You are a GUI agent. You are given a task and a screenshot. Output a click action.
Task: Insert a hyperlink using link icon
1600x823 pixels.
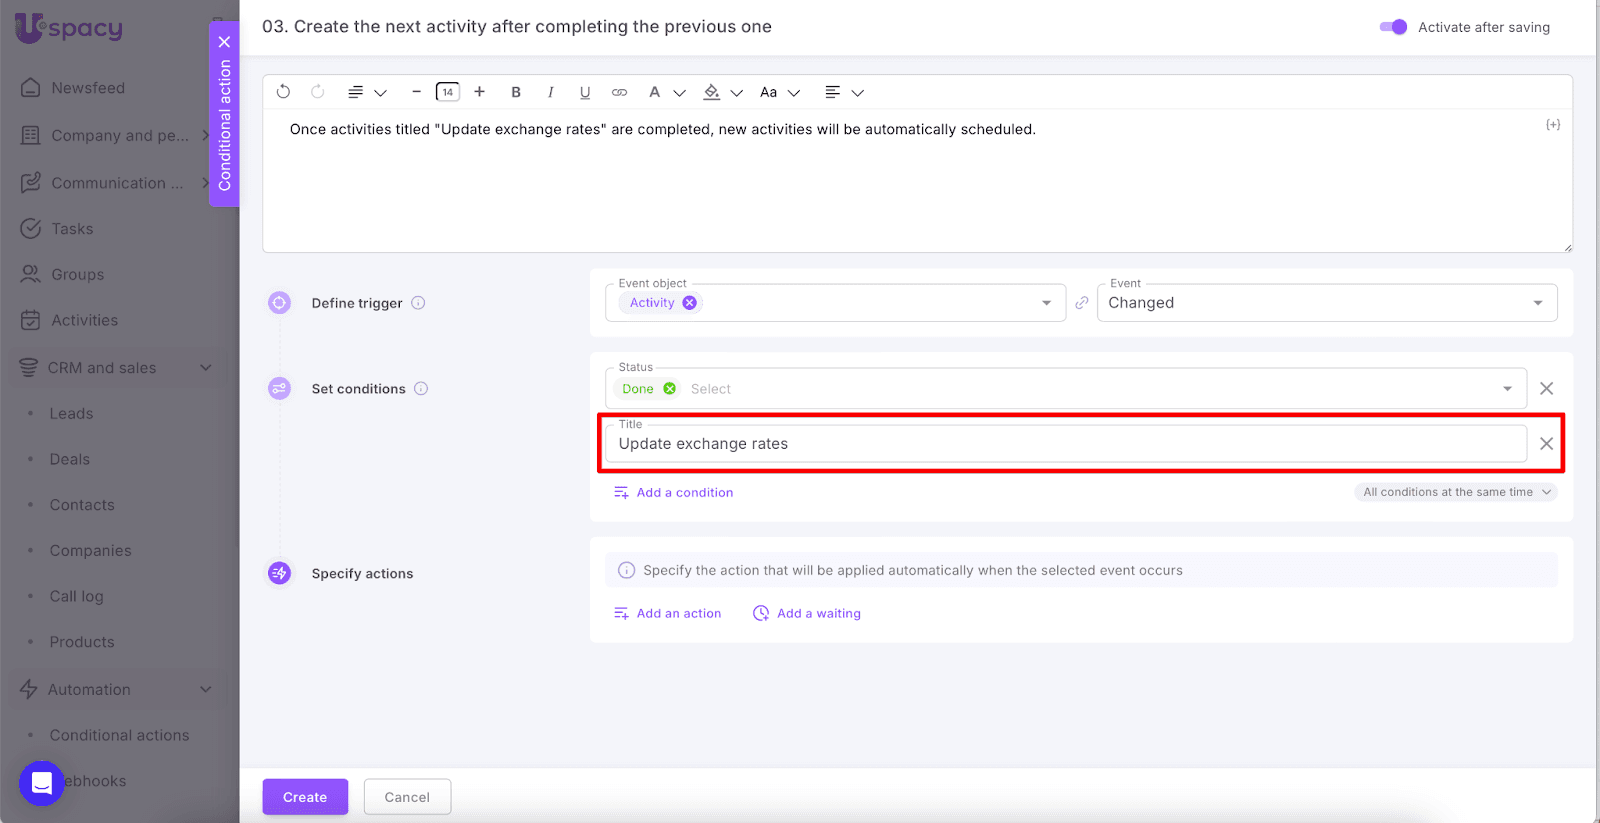click(x=619, y=92)
